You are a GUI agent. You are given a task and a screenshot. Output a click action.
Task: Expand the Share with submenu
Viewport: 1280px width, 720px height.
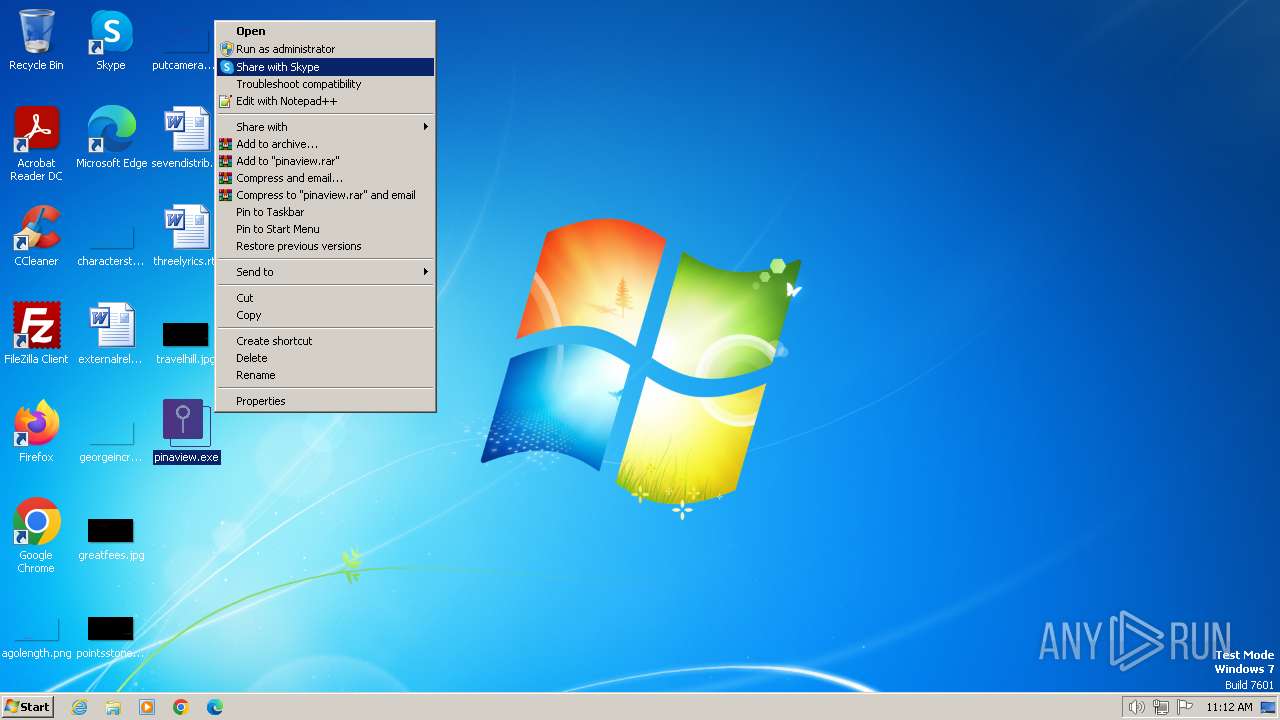point(326,127)
